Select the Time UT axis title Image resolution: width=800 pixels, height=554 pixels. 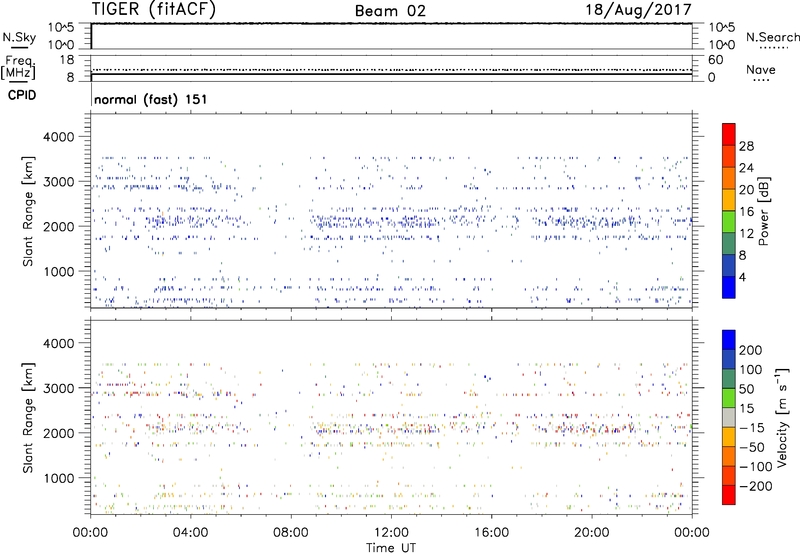click(x=391, y=548)
